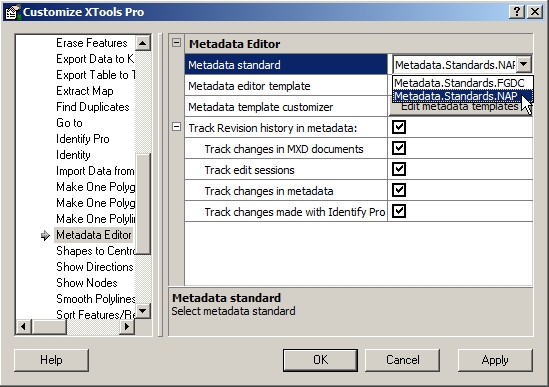
Task: Click the Edit metadata templates button
Action: [460, 107]
